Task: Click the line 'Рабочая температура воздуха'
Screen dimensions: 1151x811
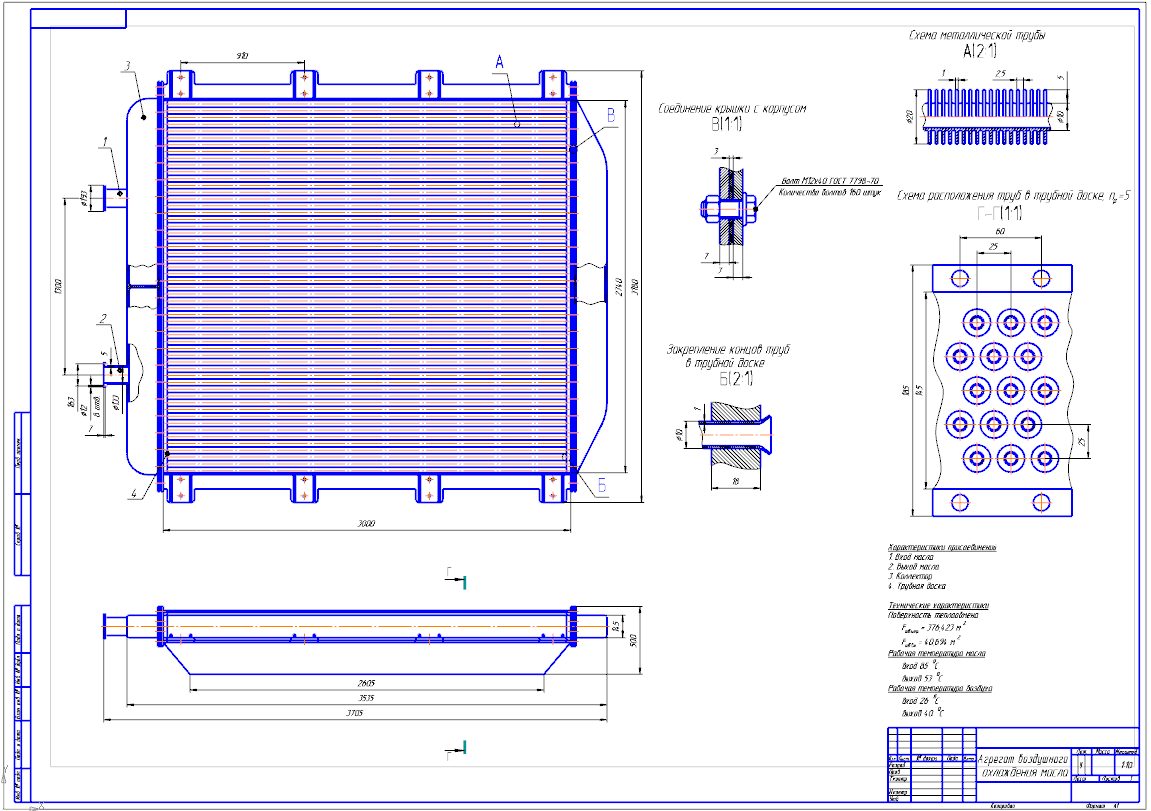Action: click(x=940, y=689)
